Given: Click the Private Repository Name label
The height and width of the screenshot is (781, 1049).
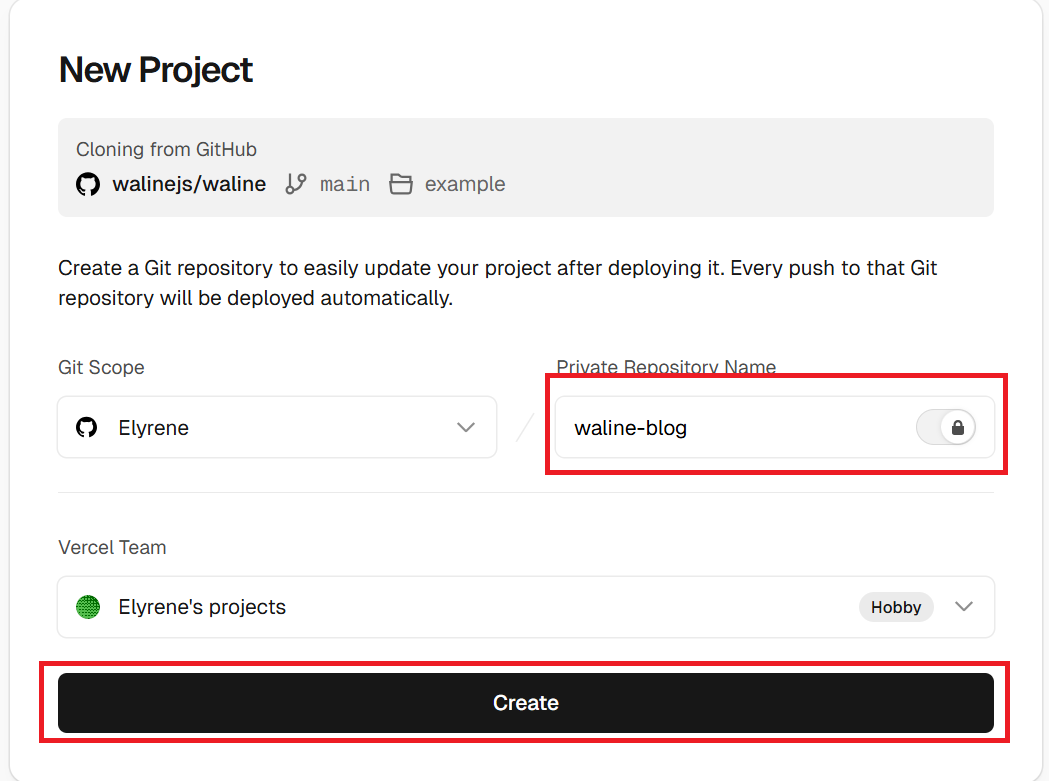Looking at the screenshot, I should (666, 367).
